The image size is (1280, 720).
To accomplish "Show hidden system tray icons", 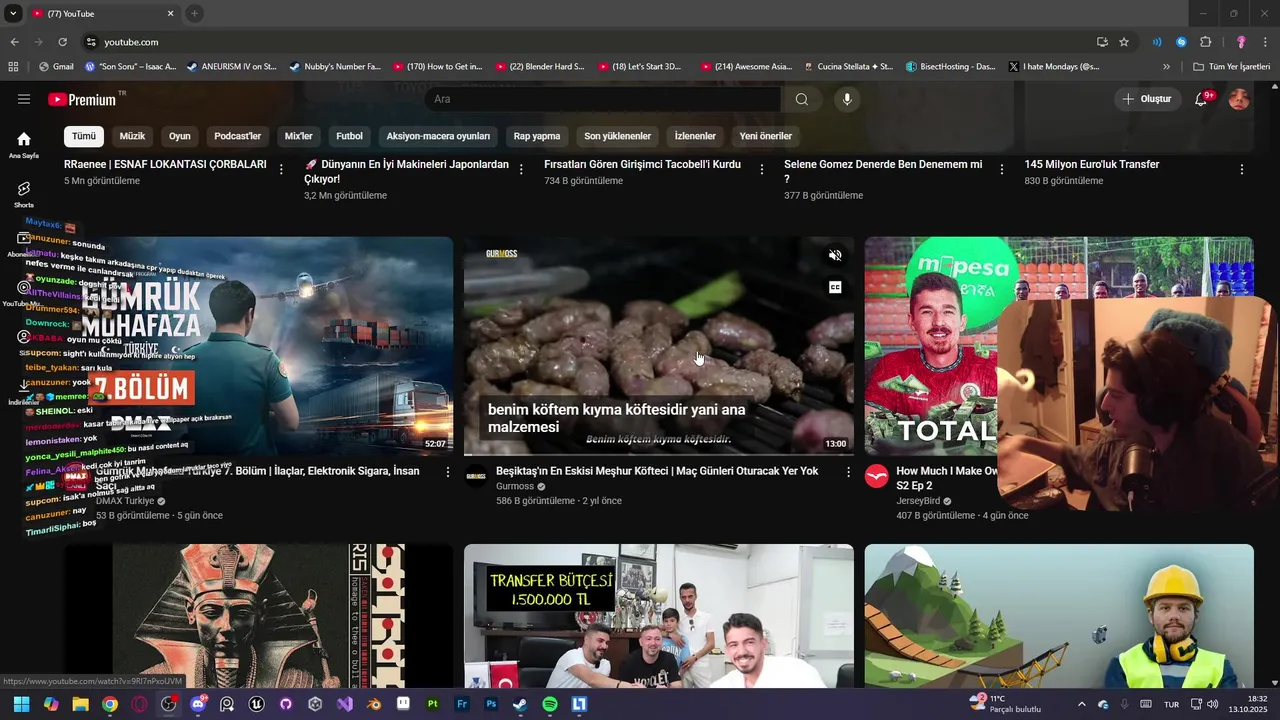I will (1081, 704).
